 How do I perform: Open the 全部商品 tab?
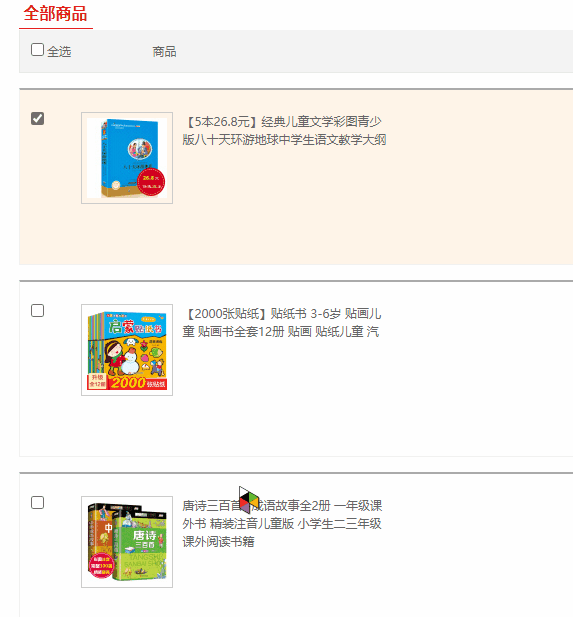coord(55,14)
